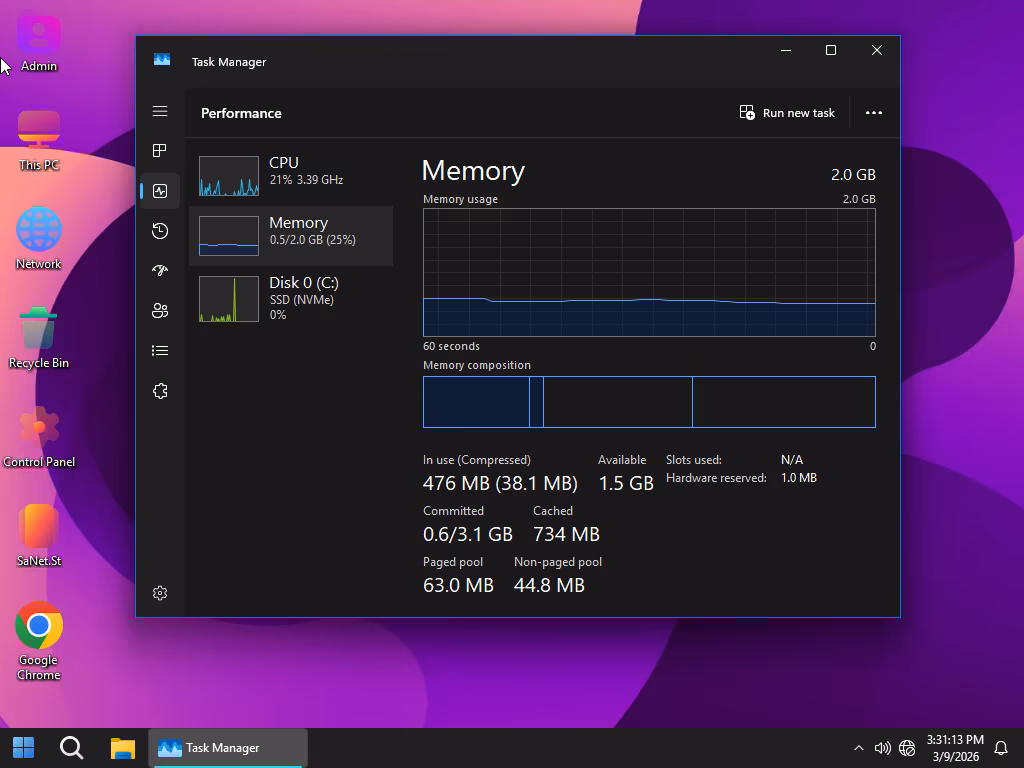The height and width of the screenshot is (768, 1024).
Task: Open the Details list sidebar icon
Action: tap(160, 351)
